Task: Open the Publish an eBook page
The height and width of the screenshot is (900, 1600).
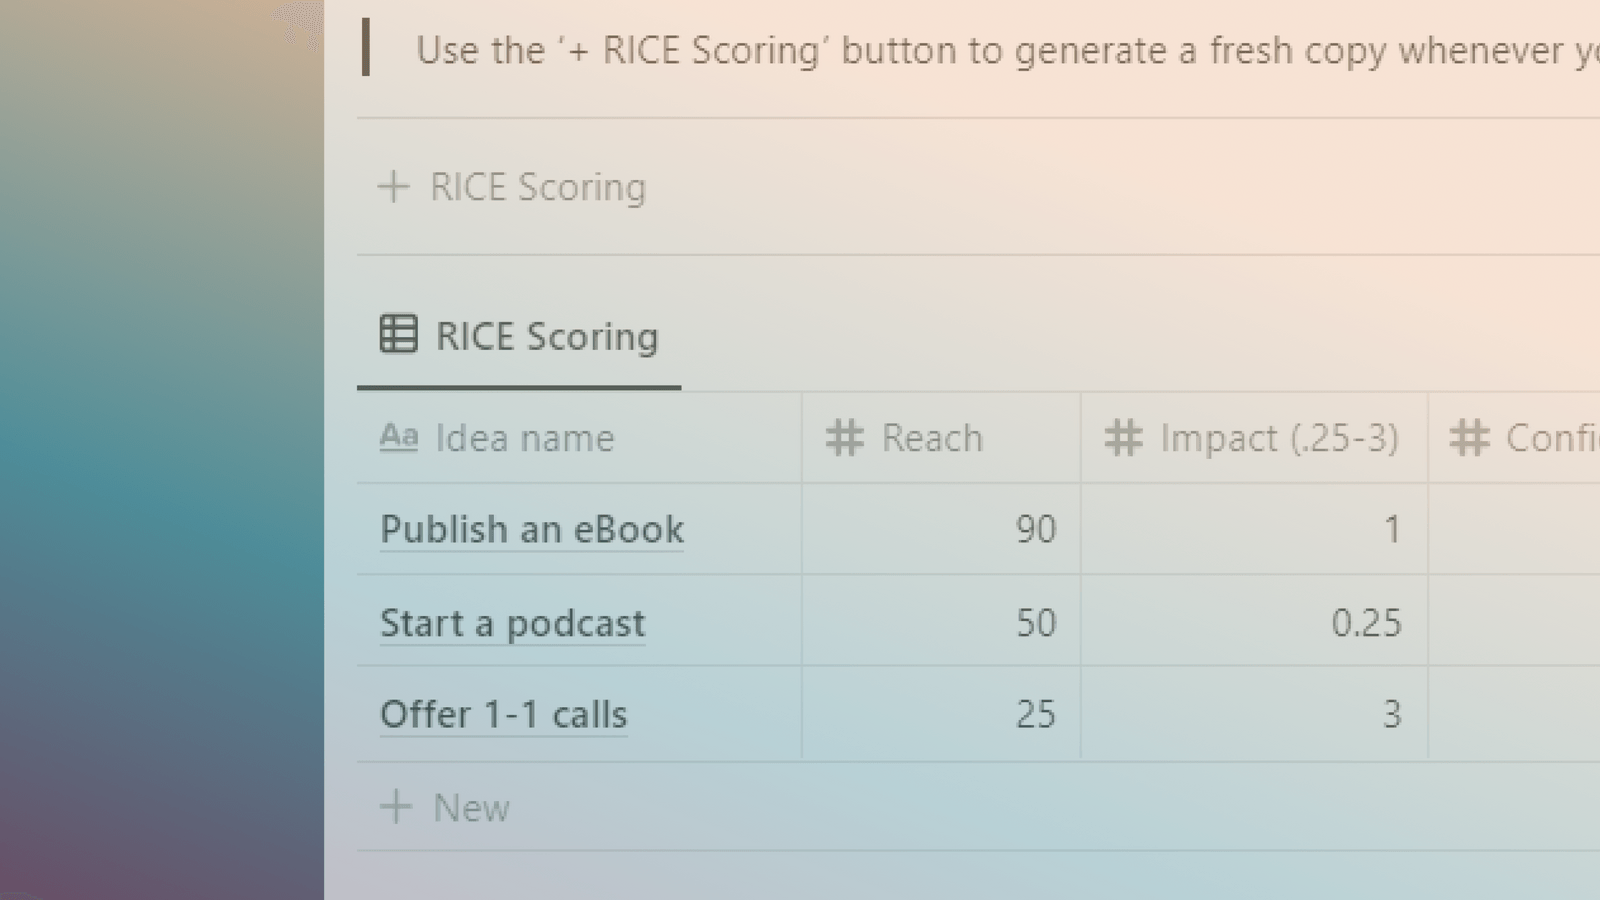Action: tap(531, 529)
